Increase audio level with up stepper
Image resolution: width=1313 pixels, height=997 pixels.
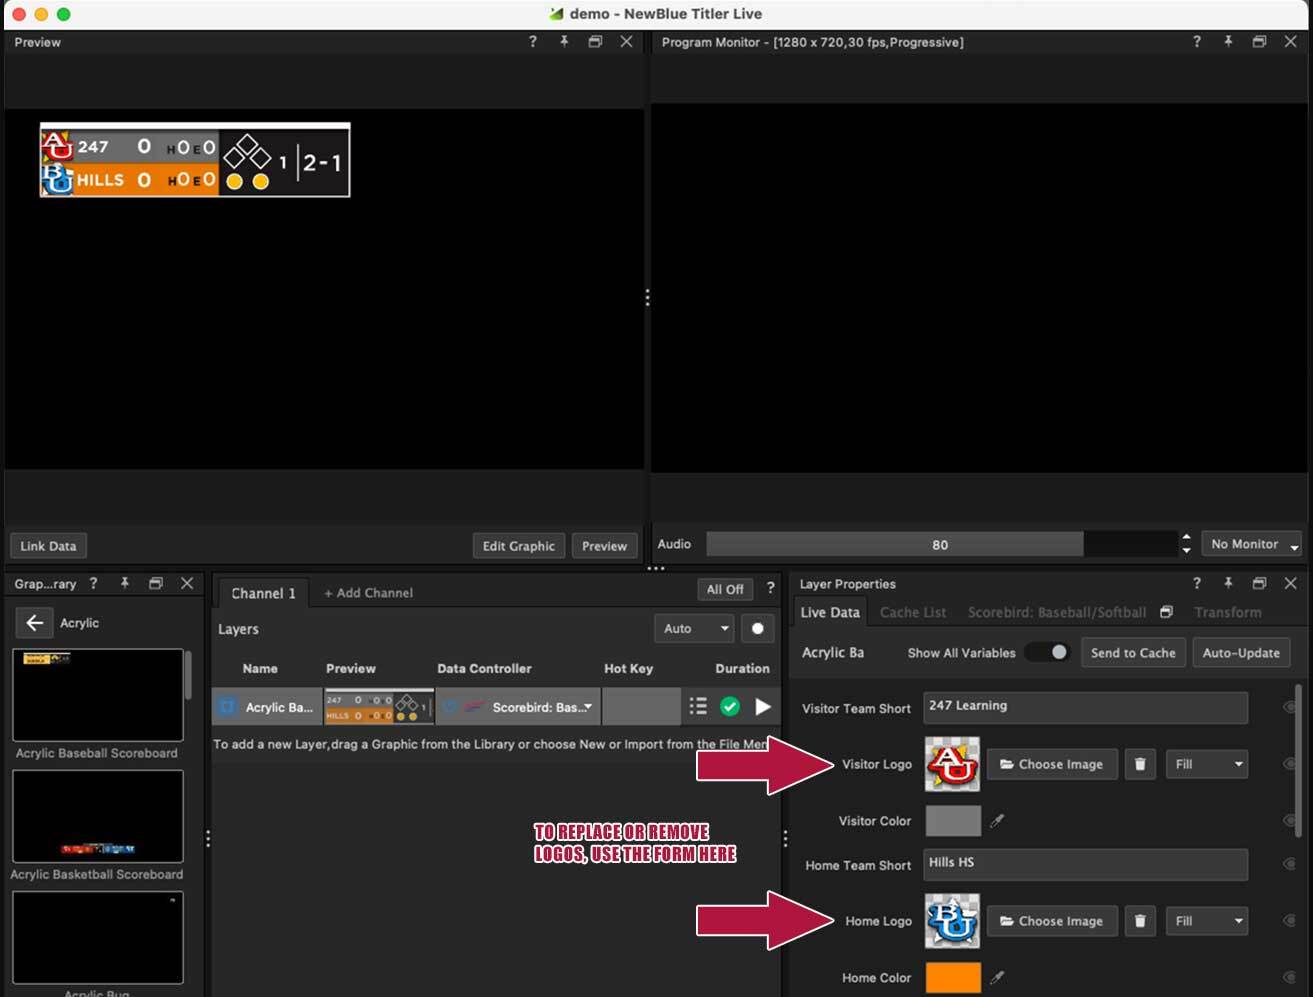click(1186, 537)
